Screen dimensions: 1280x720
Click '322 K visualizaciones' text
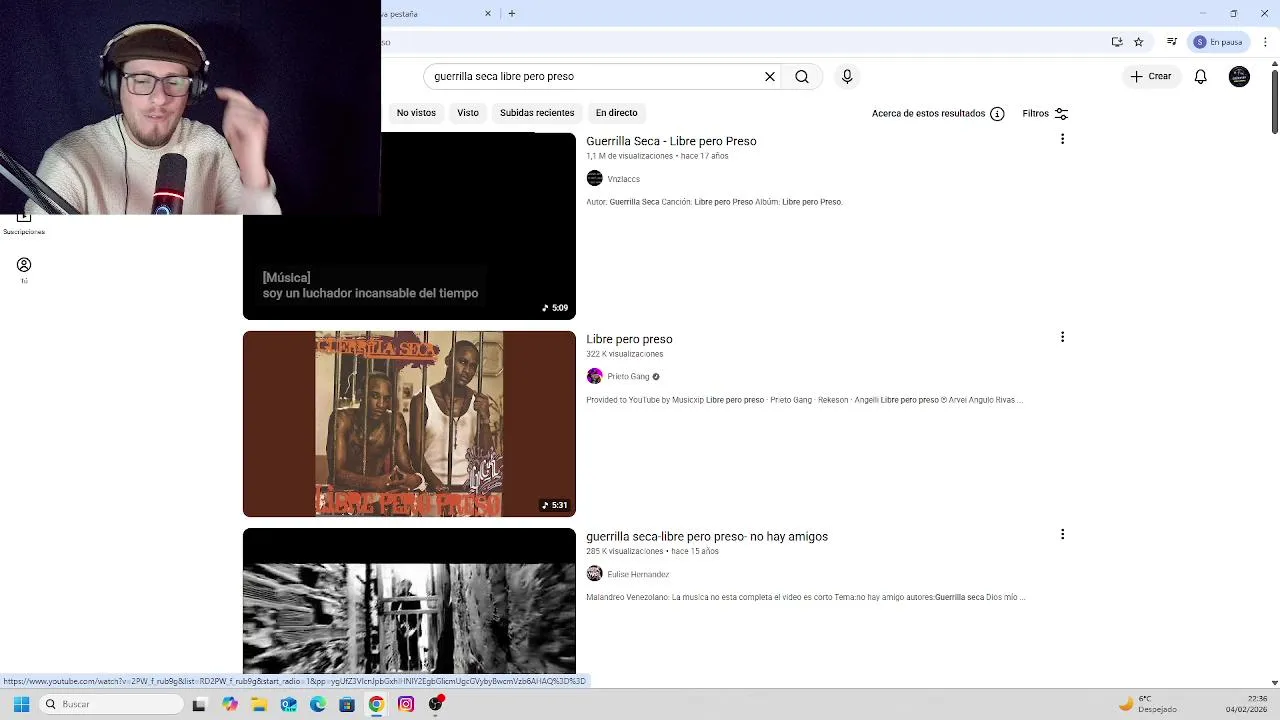(x=624, y=354)
